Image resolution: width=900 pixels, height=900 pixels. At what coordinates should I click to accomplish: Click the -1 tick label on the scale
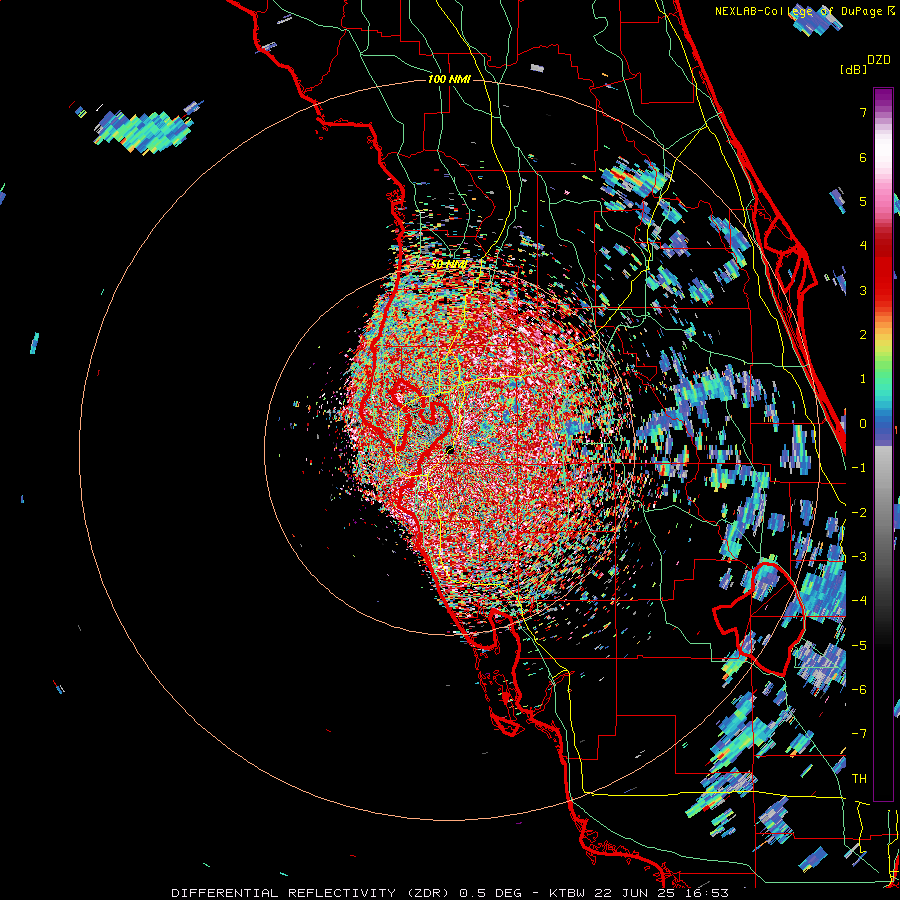[x=859, y=468]
